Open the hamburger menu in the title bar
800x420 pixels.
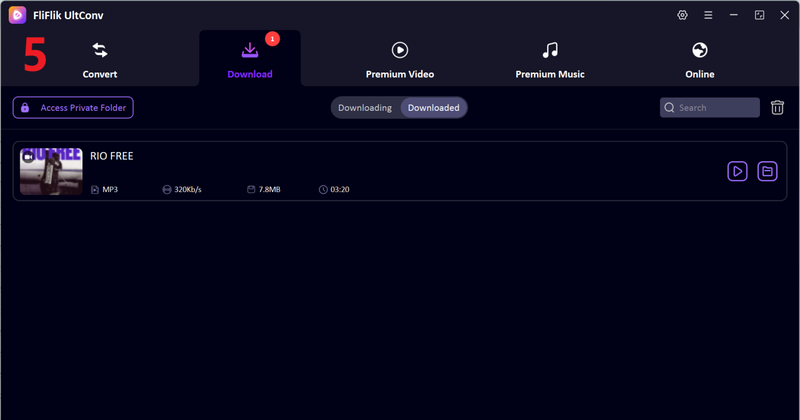click(708, 15)
